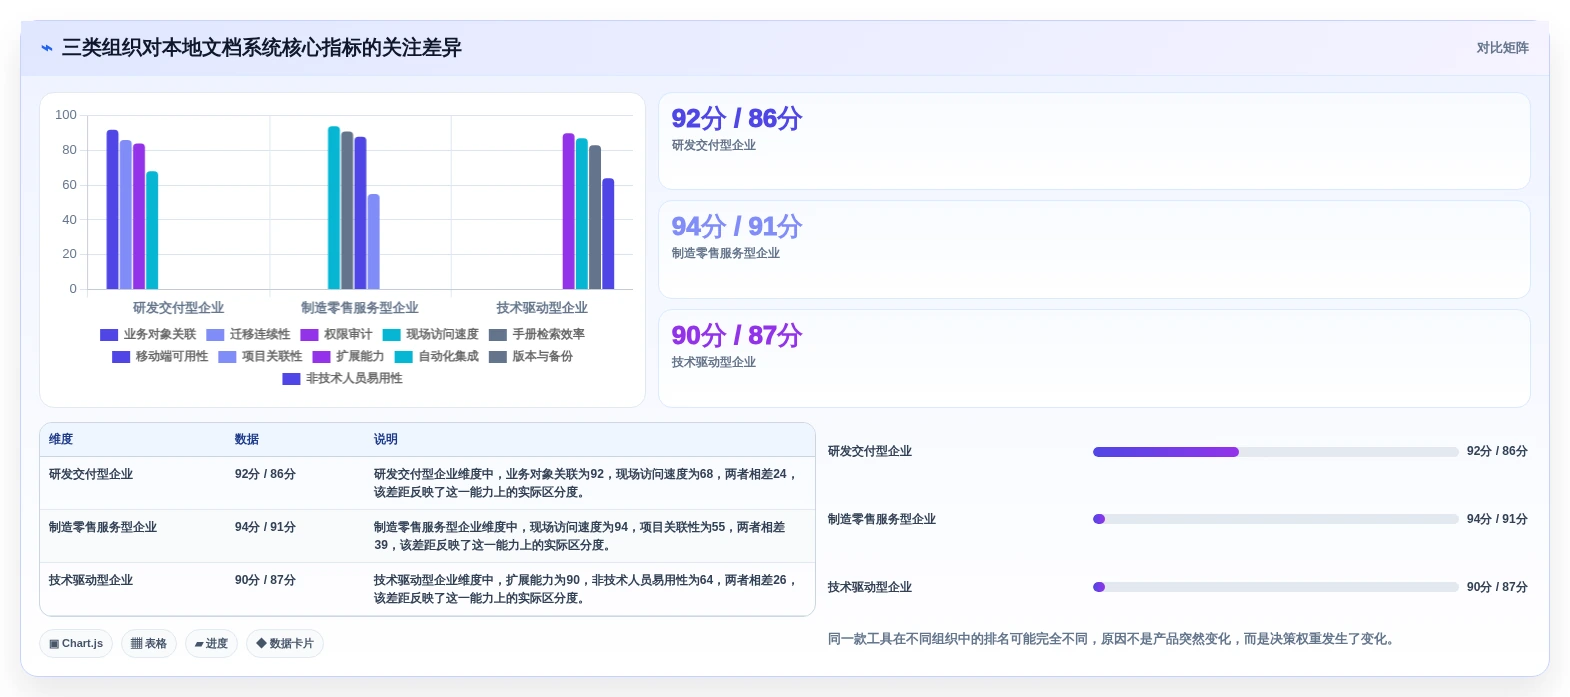Click the 说明 column header
The width and height of the screenshot is (1570, 697).
(x=386, y=439)
